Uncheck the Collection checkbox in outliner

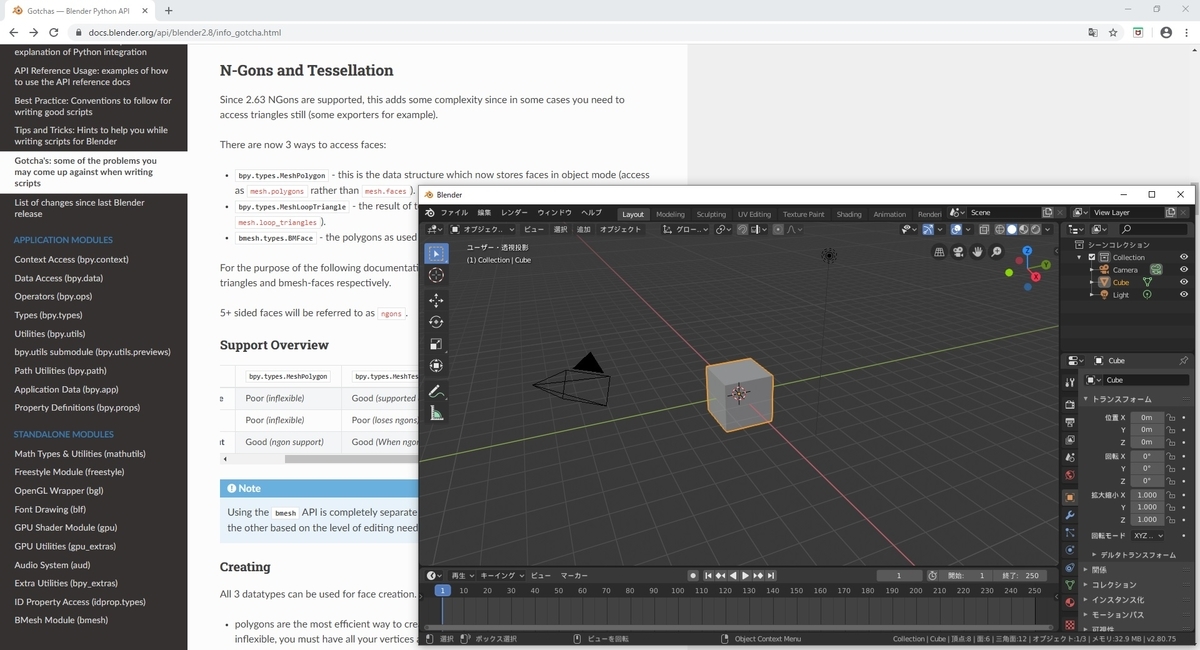pos(1091,257)
